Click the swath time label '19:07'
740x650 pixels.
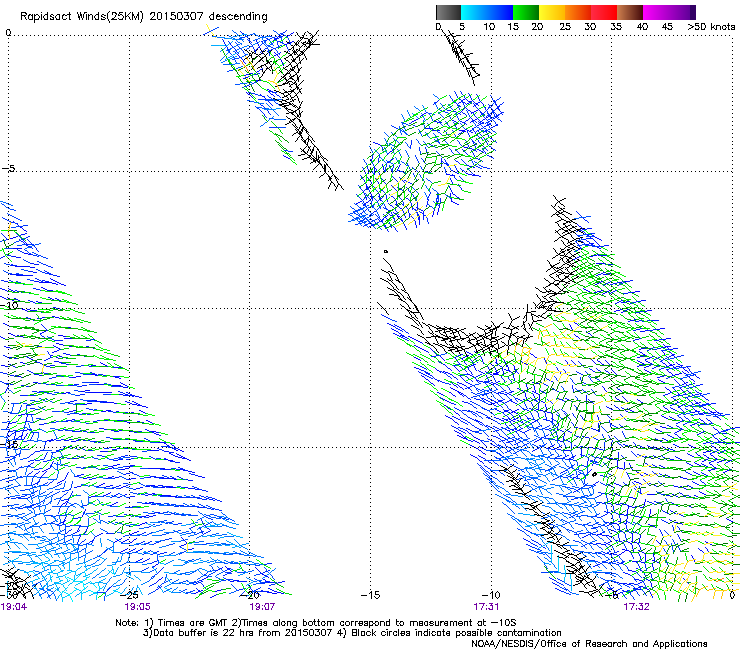pyautogui.click(x=262, y=607)
